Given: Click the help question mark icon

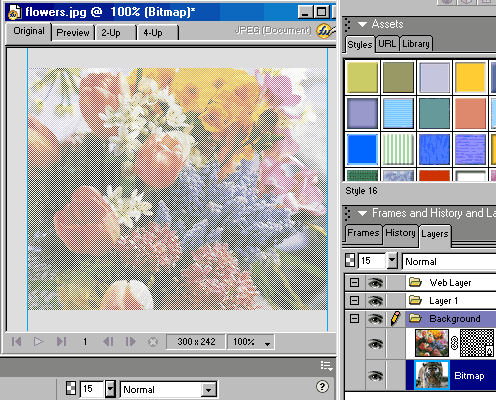Looking at the screenshot, I should pos(322,387).
